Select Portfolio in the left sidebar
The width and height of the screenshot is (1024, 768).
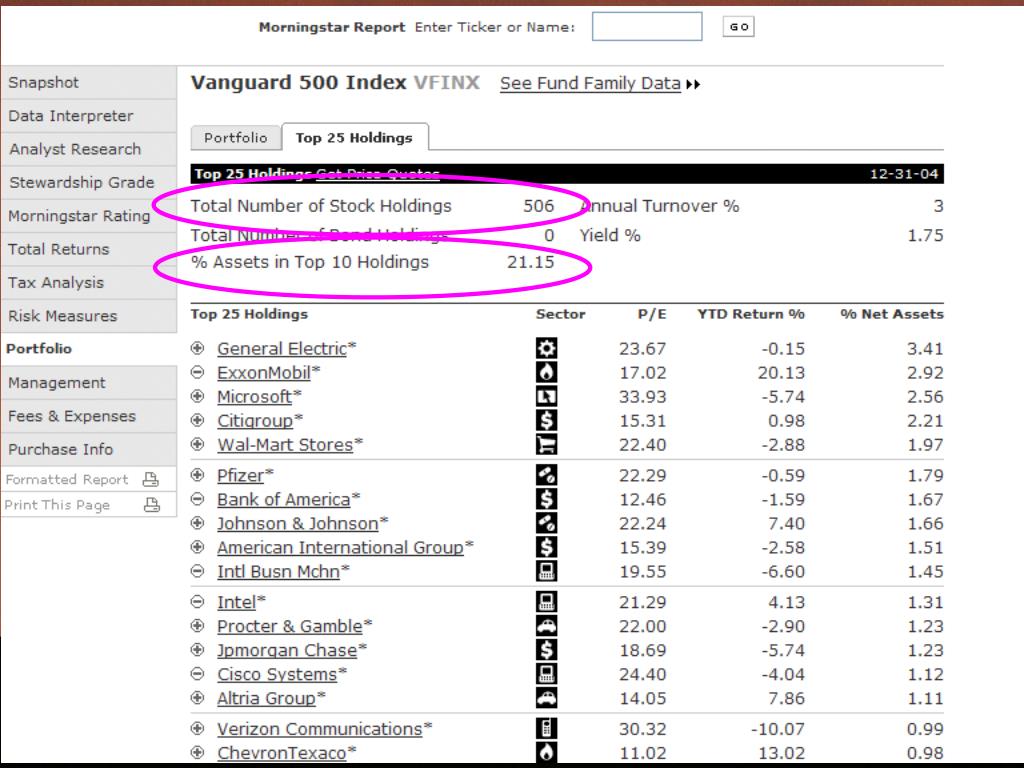pos(89,349)
